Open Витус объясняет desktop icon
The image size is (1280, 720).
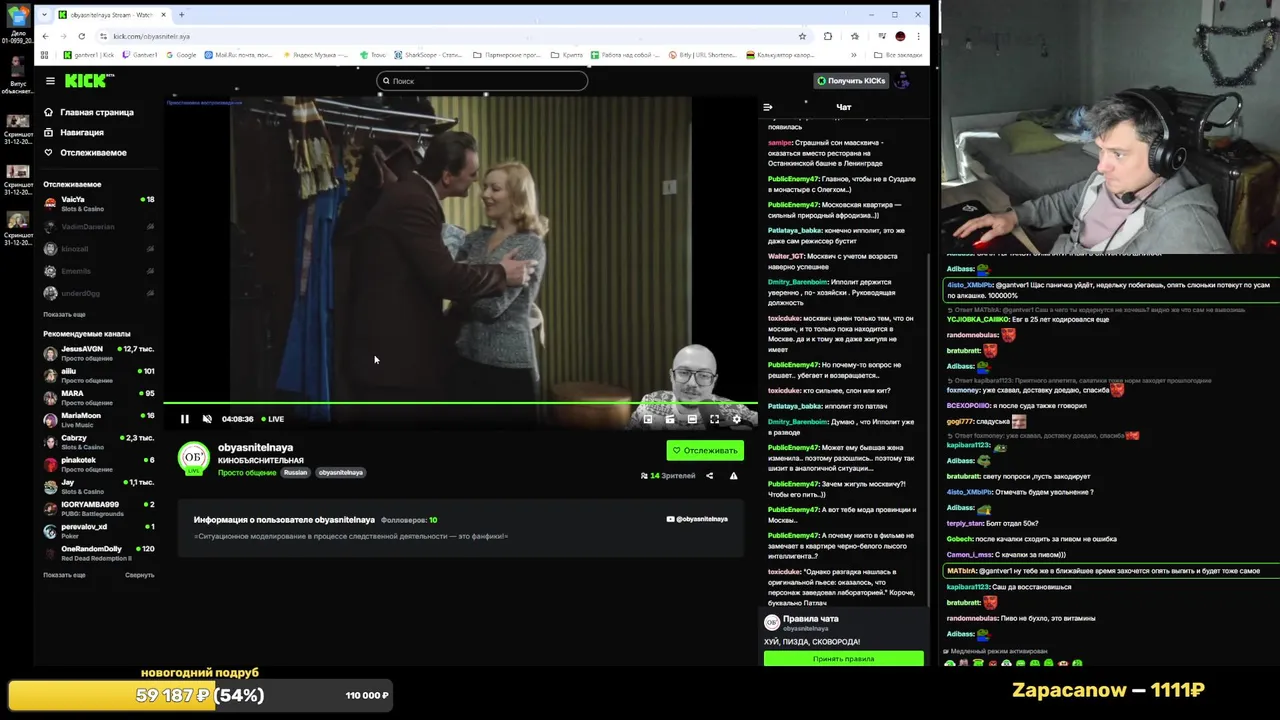[x=16, y=75]
